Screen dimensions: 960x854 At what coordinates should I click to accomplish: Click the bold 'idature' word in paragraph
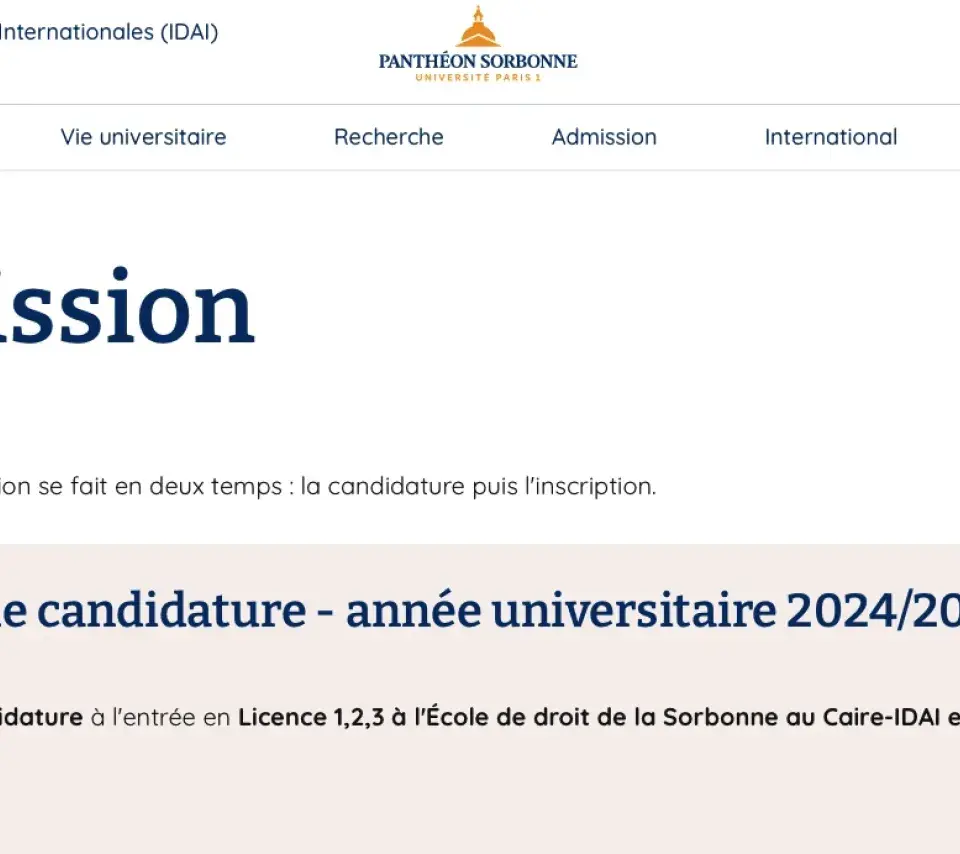pos(42,717)
